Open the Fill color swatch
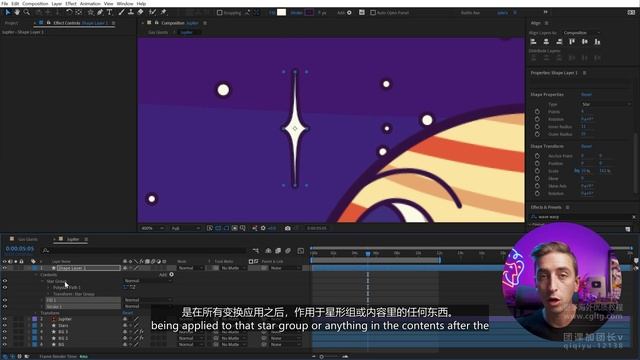640x360 pixels. 281,13
